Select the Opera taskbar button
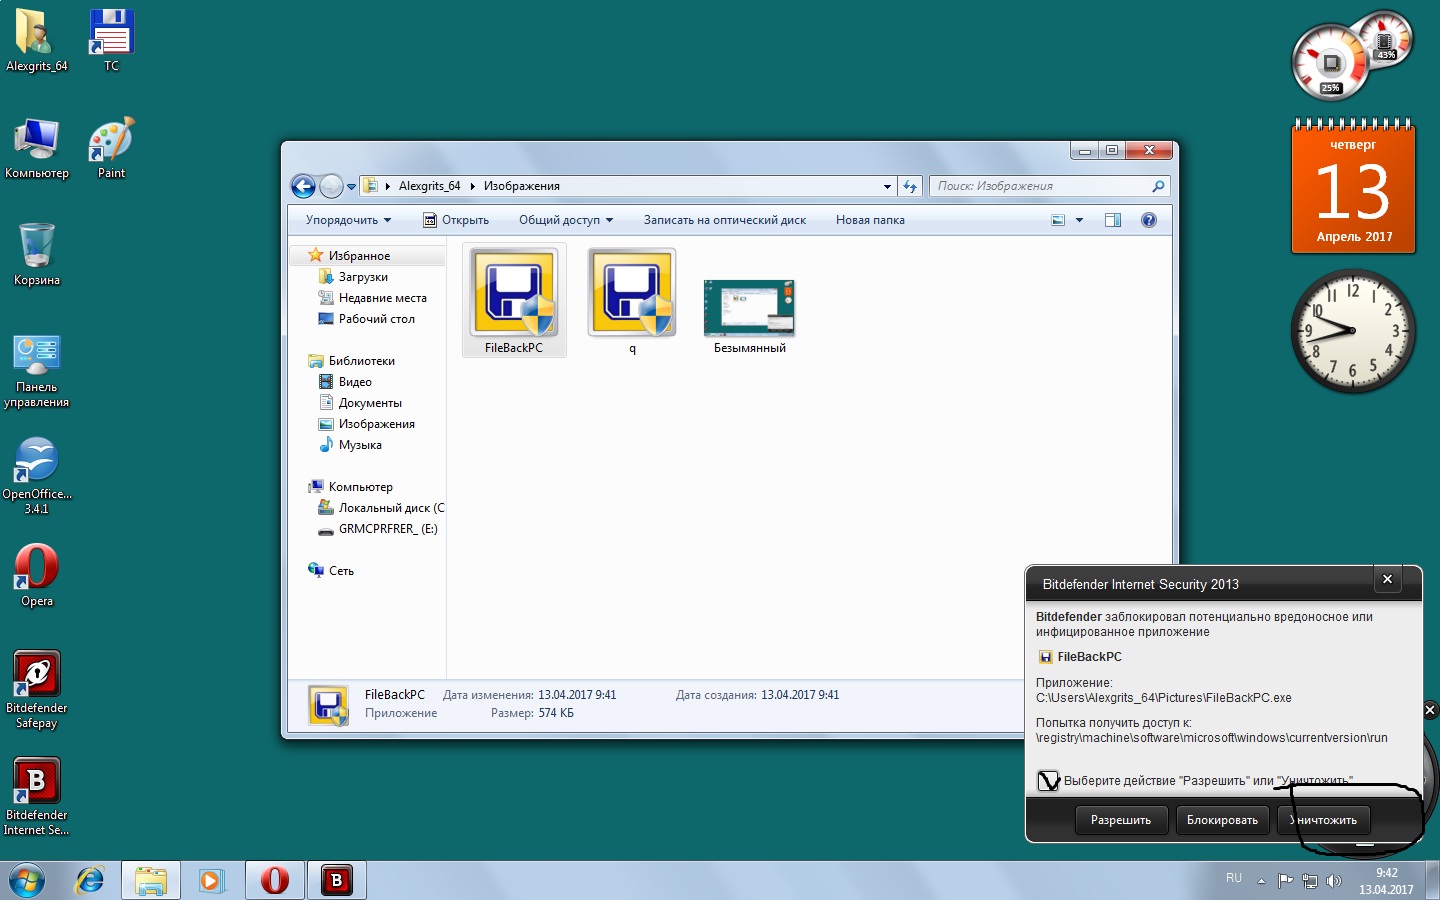This screenshot has height=900, width=1440. point(275,880)
